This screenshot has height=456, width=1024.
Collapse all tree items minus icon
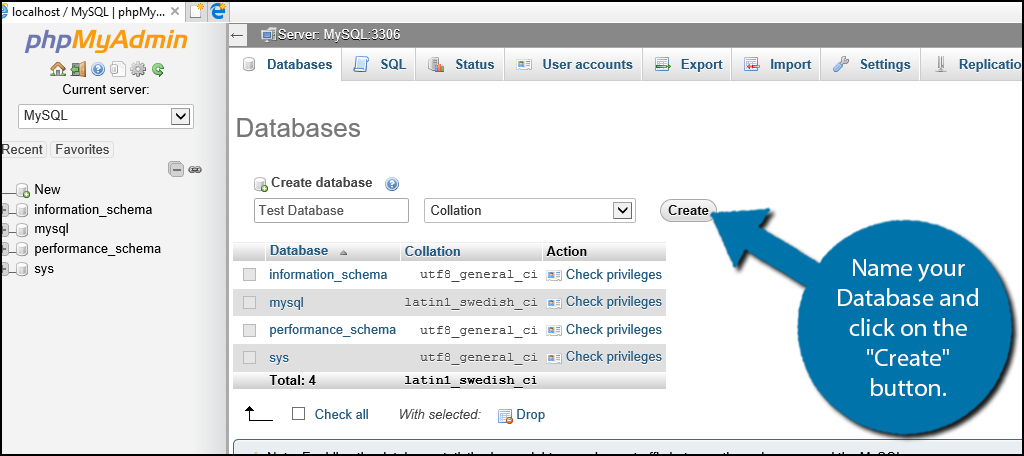click(x=176, y=169)
